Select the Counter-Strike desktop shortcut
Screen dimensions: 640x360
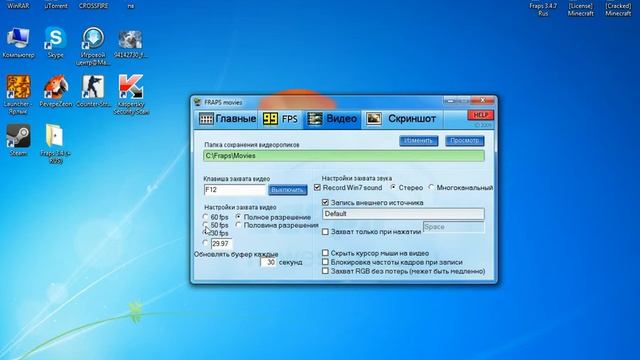[x=93, y=91]
